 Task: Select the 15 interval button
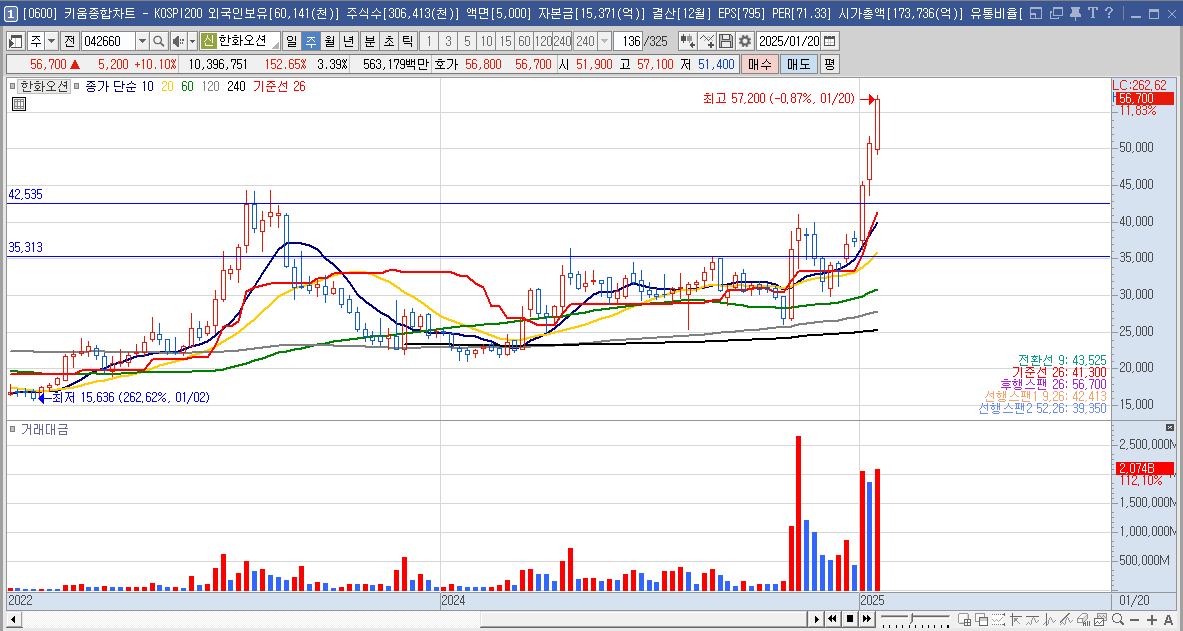505,42
